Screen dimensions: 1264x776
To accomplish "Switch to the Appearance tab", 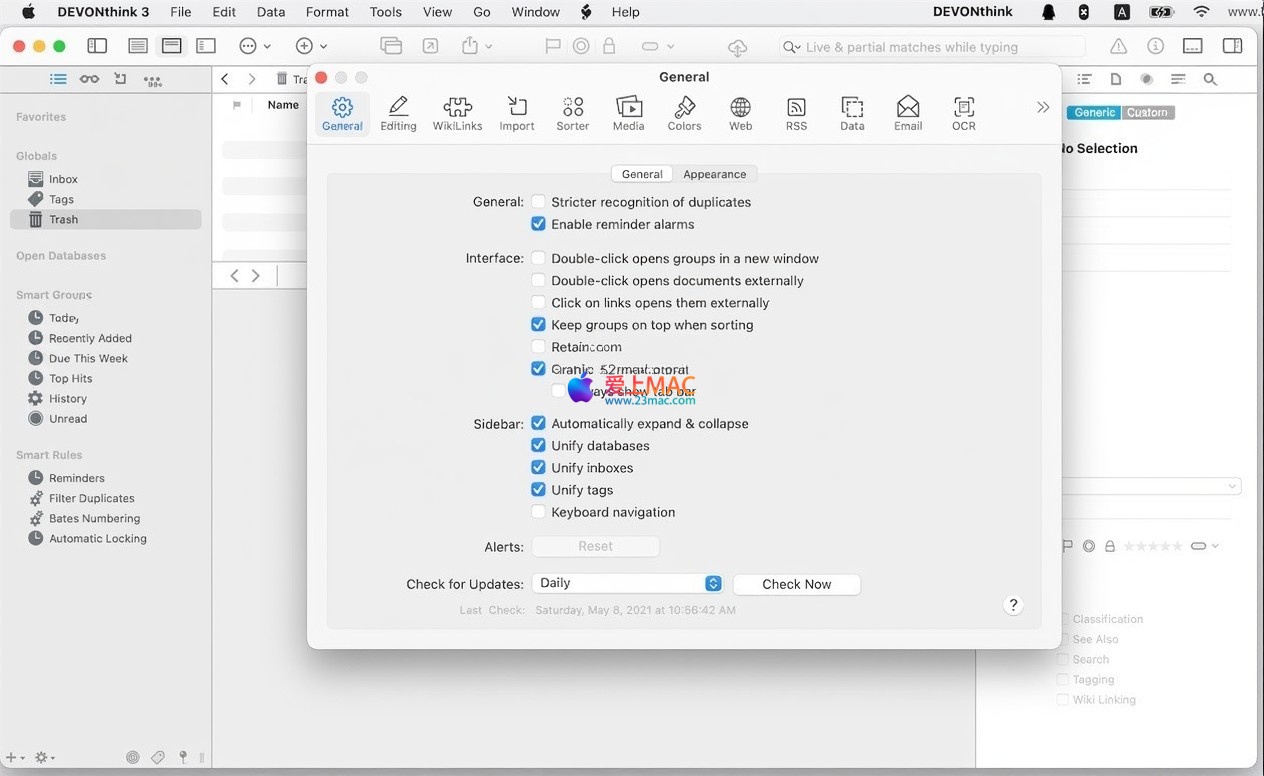I will coord(714,174).
